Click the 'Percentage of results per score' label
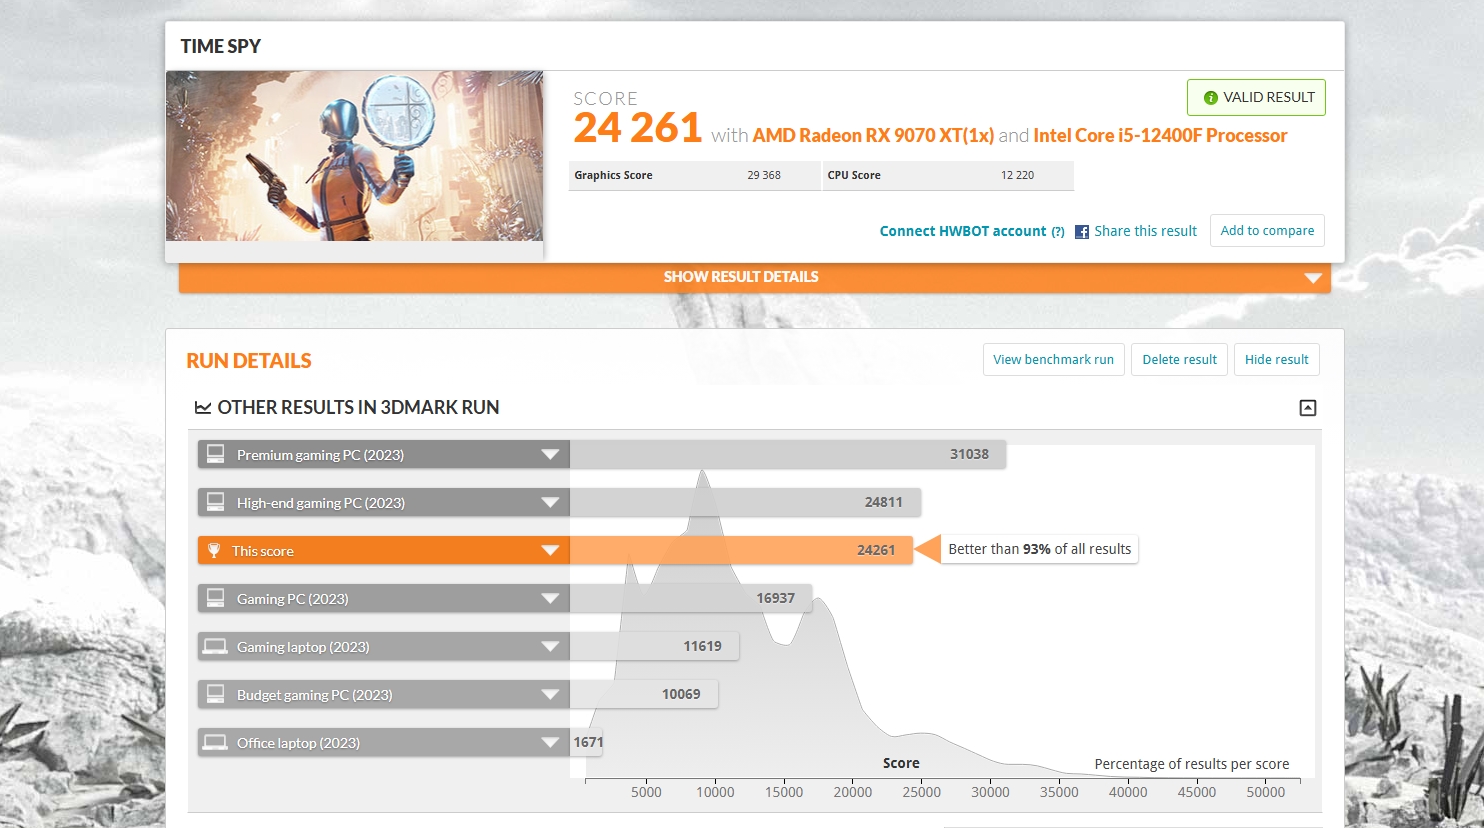 [1192, 764]
